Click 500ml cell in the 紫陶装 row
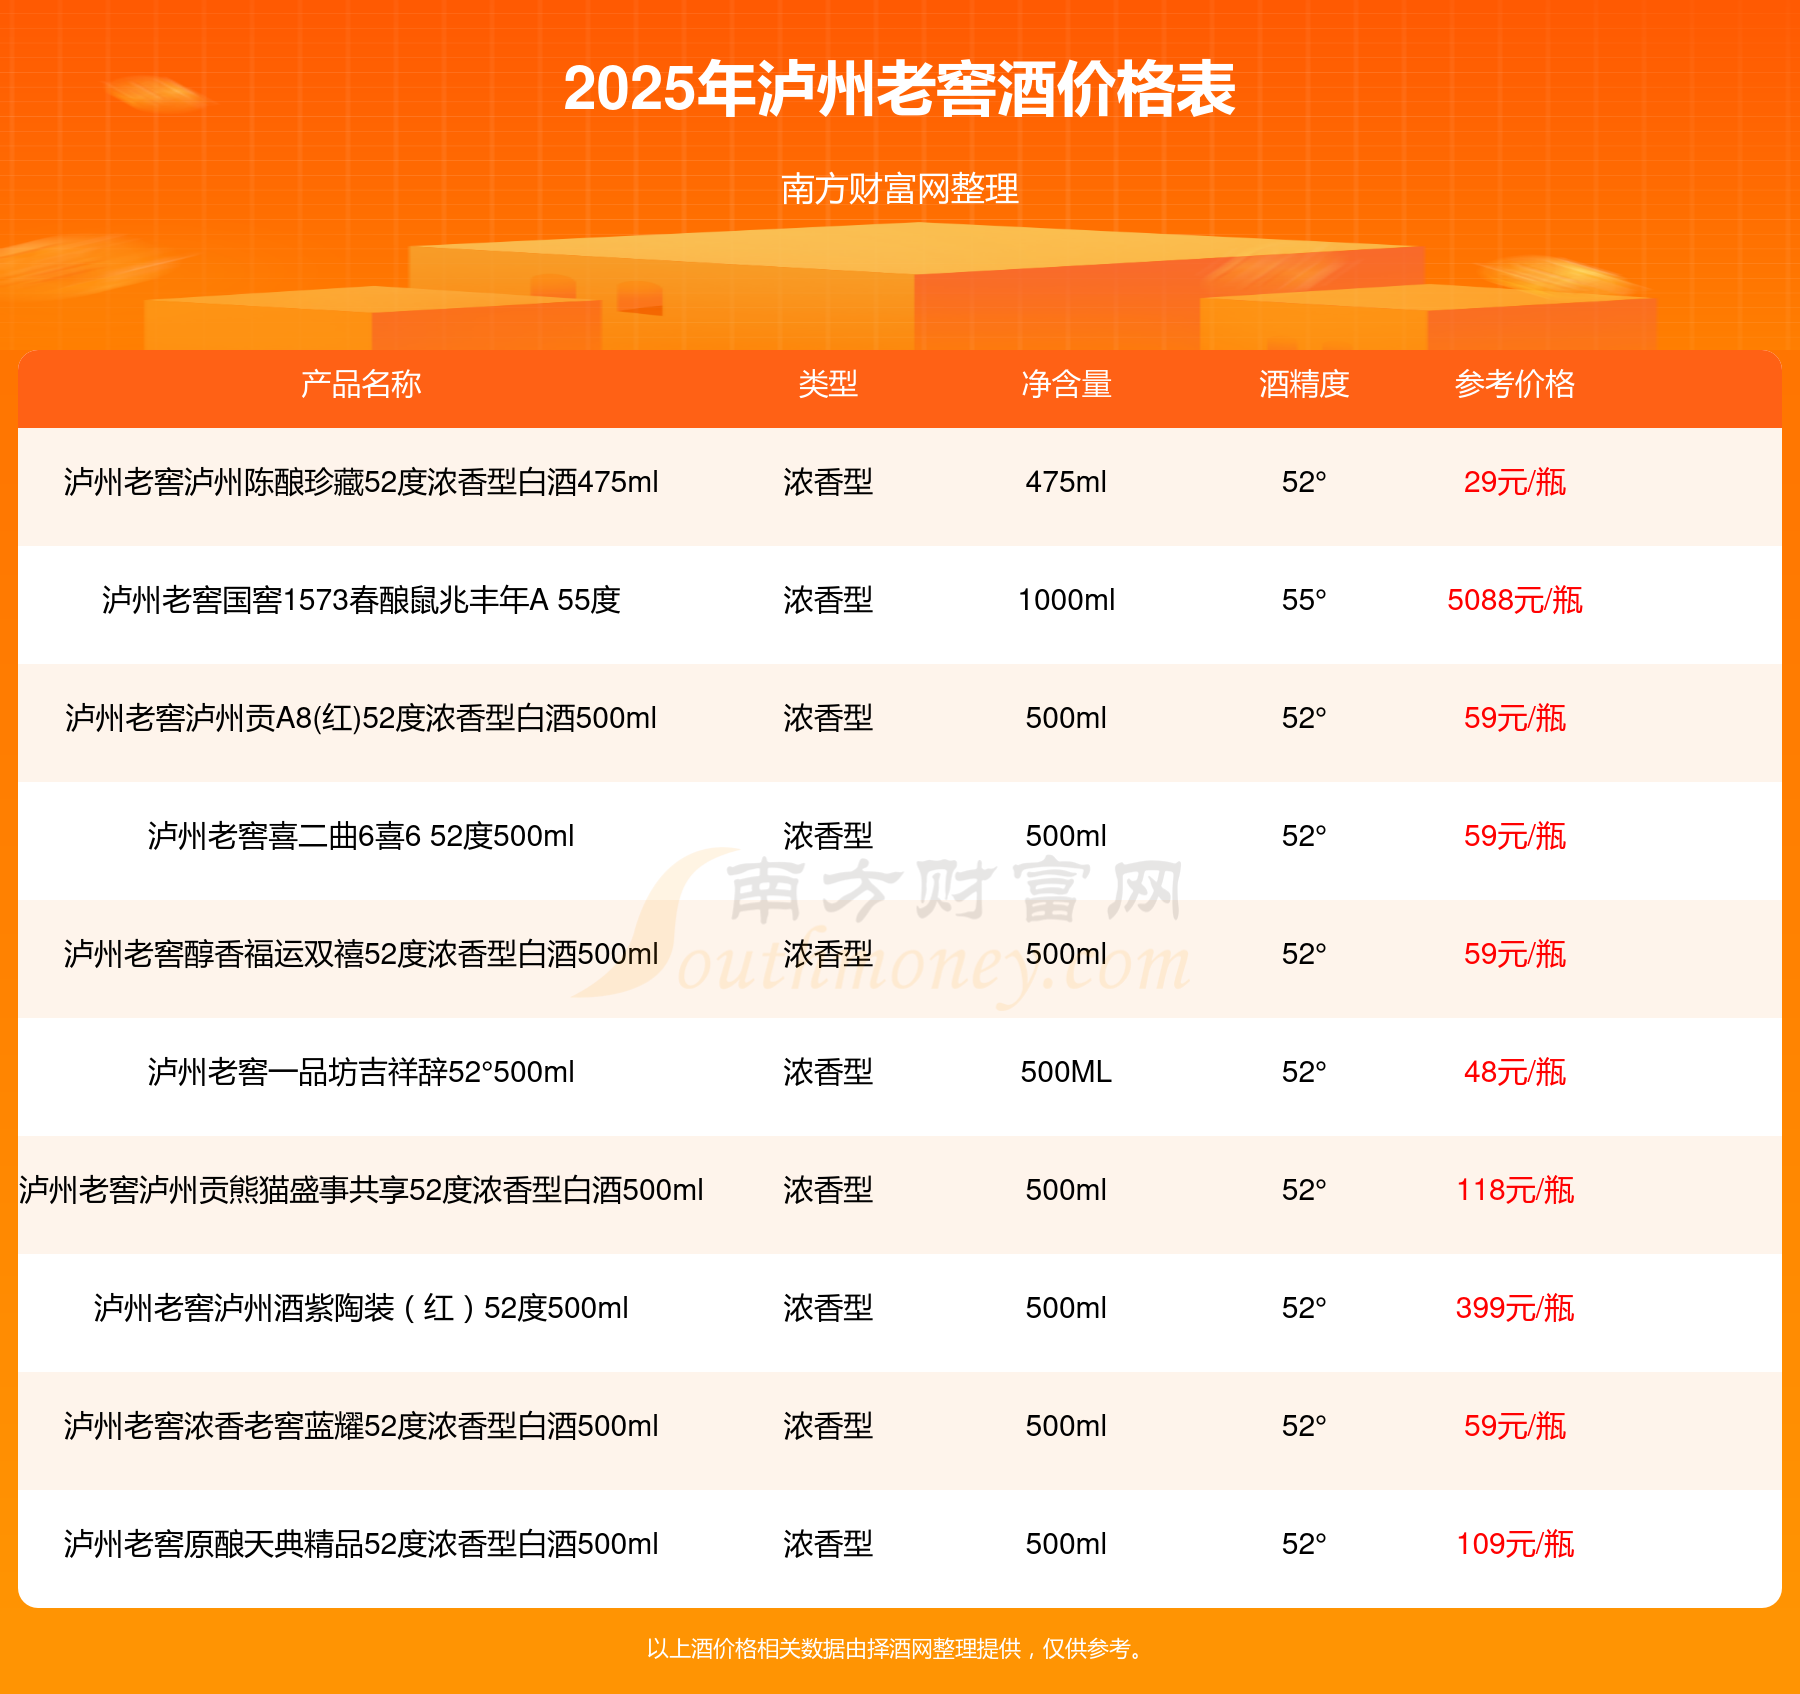The width and height of the screenshot is (1800, 1694). pyautogui.click(x=1066, y=1308)
